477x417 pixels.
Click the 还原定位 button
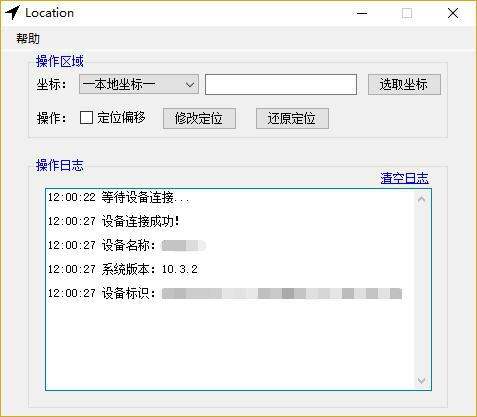[292, 118]
